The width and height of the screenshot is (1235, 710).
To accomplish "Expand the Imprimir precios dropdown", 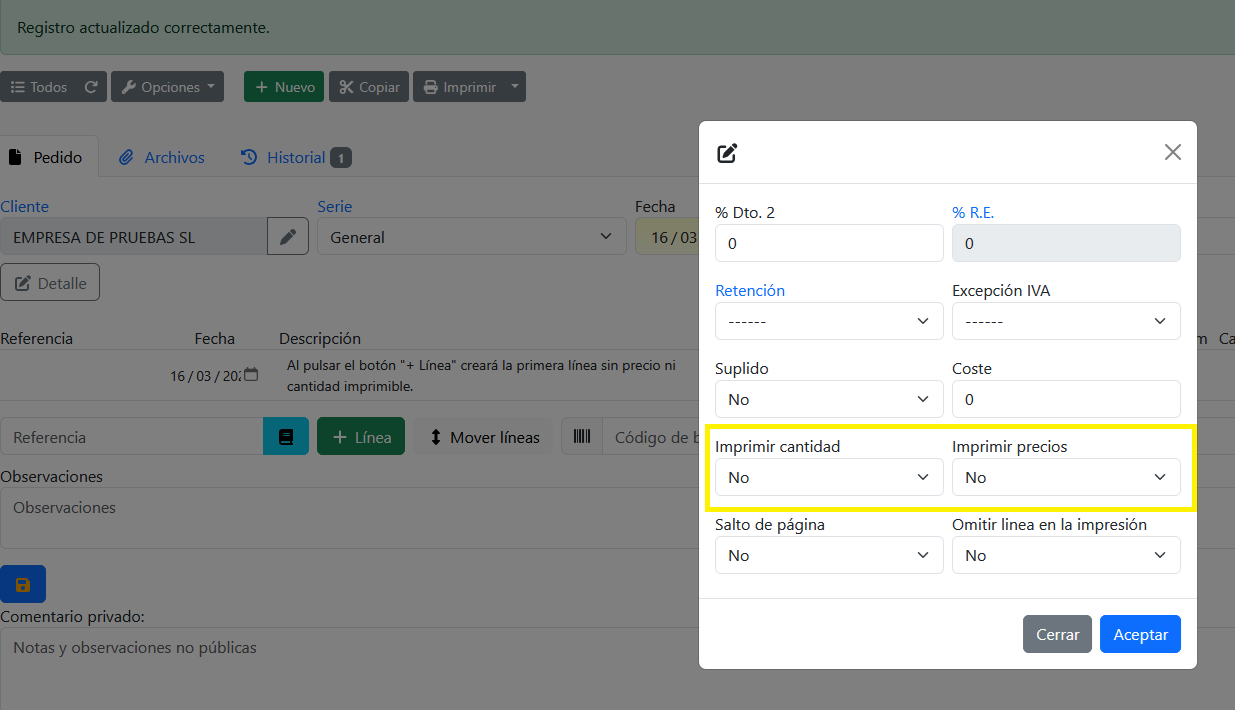I will tap(1065, 477).
